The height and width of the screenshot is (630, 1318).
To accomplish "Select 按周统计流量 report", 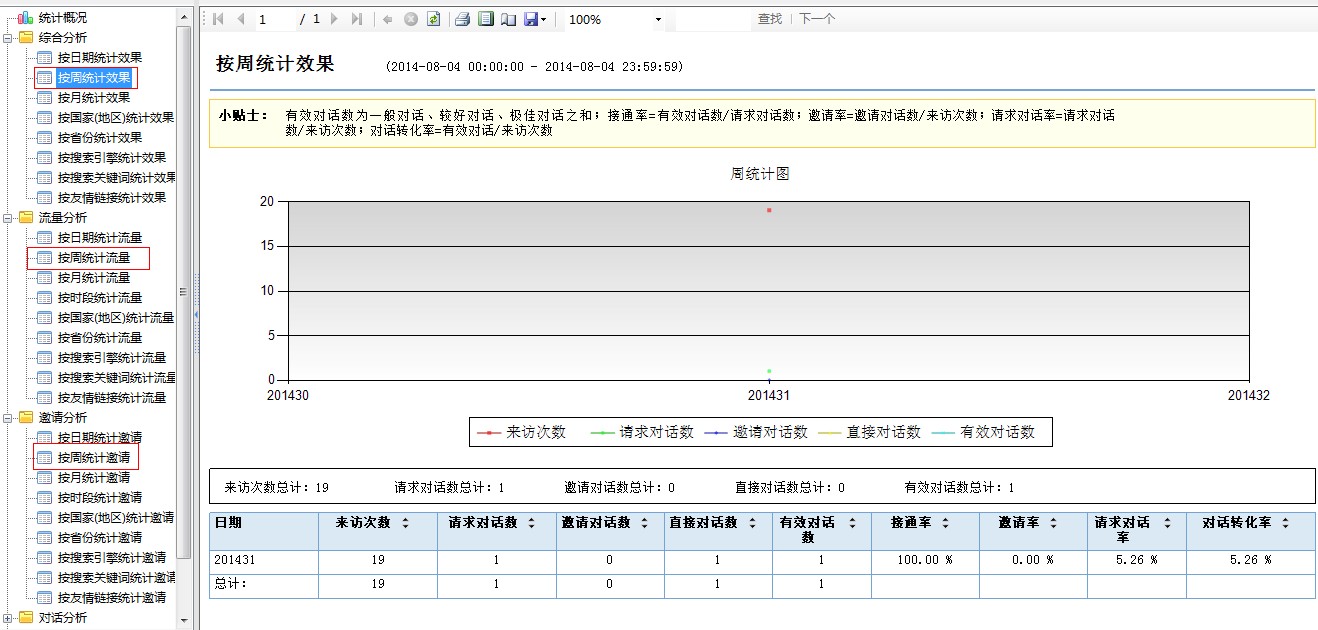I will pos(93,258).
